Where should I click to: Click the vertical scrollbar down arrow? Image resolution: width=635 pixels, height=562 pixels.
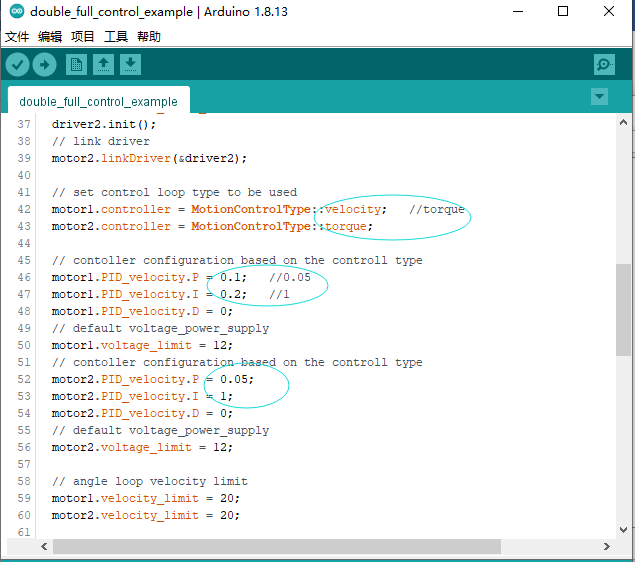coord(623,530)
